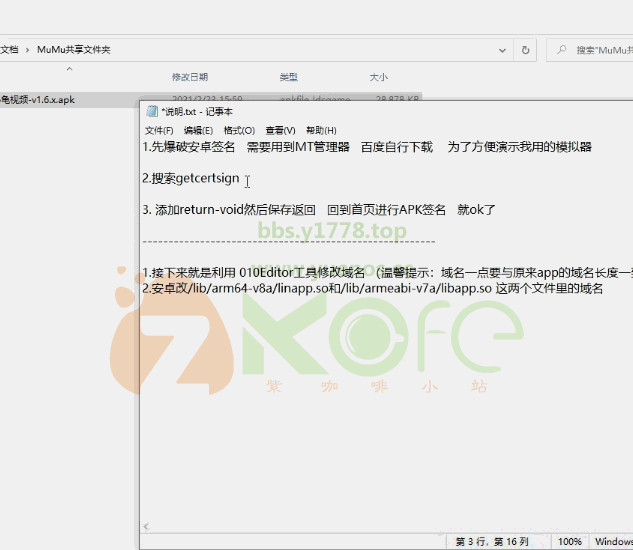
Task: Click the line 3. 添加return-void然后保存返回
Action: [319, 210]
